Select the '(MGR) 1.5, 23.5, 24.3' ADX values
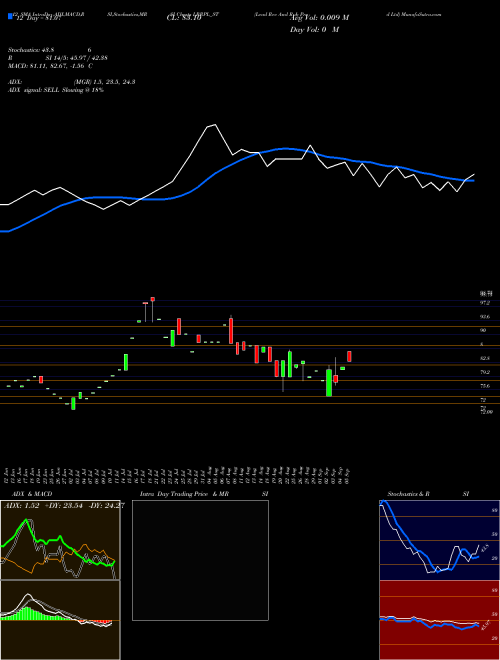Viewport: 500px width, 660px height. [104, 82]
